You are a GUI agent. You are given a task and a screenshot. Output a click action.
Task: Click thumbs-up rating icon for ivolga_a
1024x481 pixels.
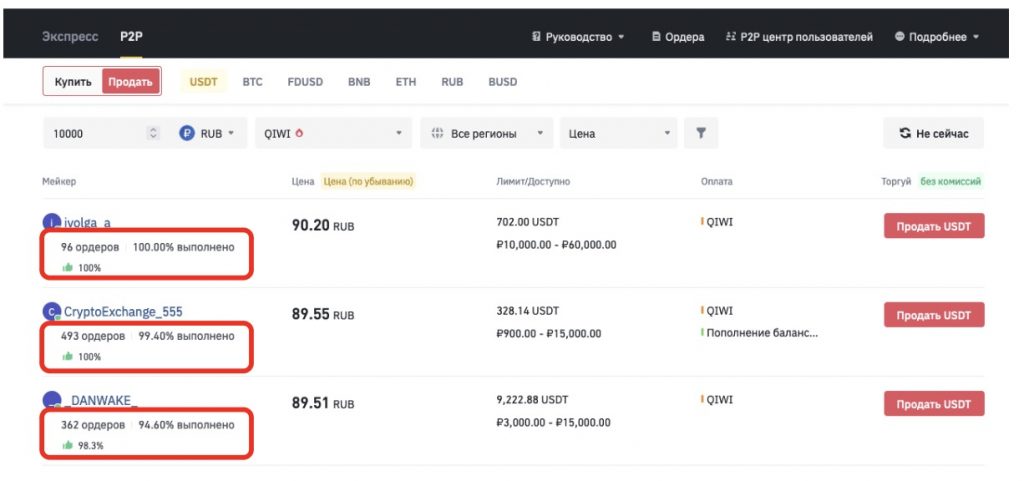pos(67,267)
